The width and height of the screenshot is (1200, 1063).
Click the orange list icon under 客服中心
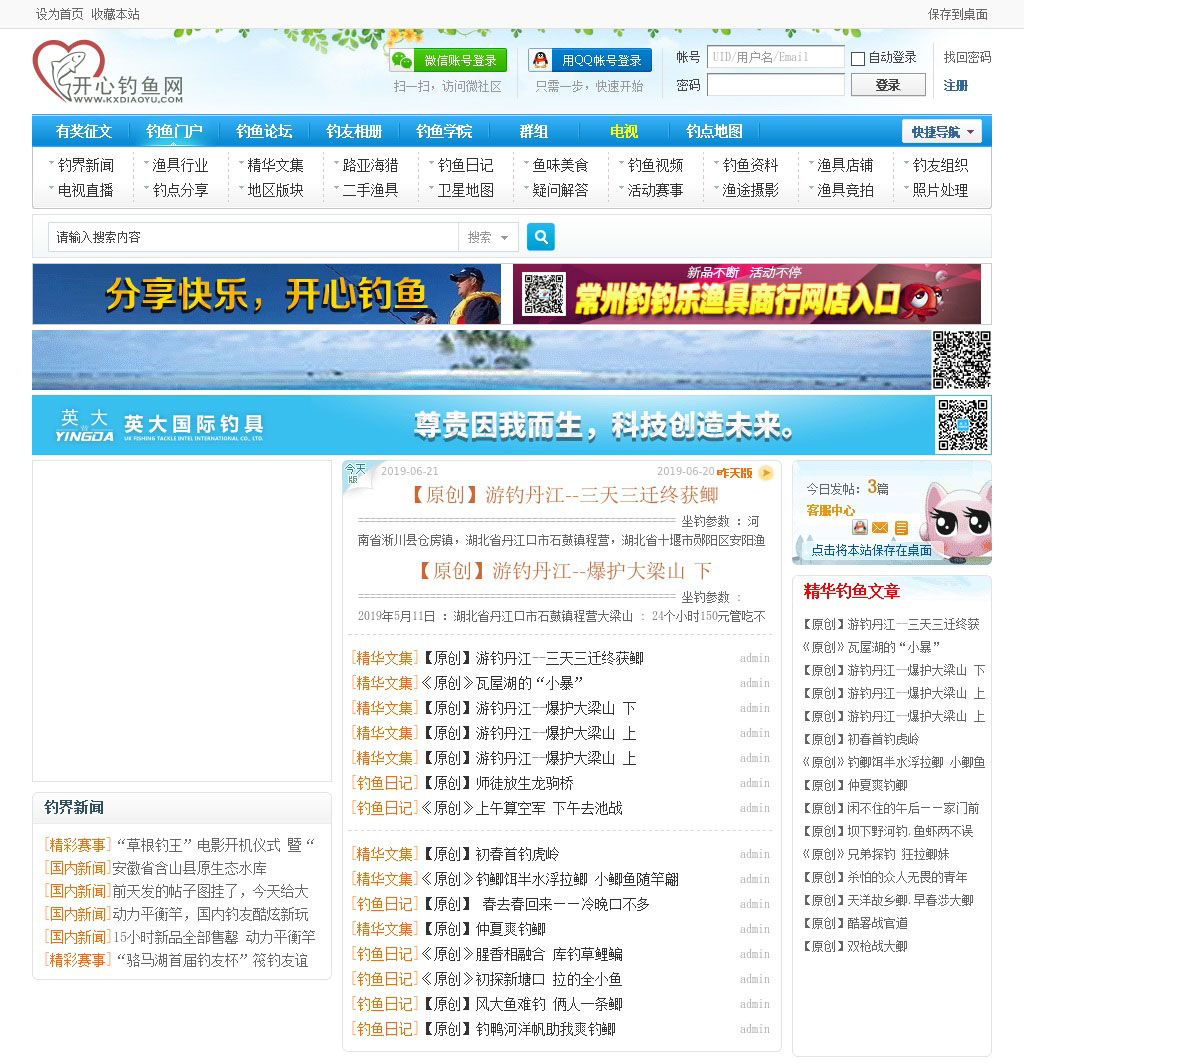coord(901,527)
